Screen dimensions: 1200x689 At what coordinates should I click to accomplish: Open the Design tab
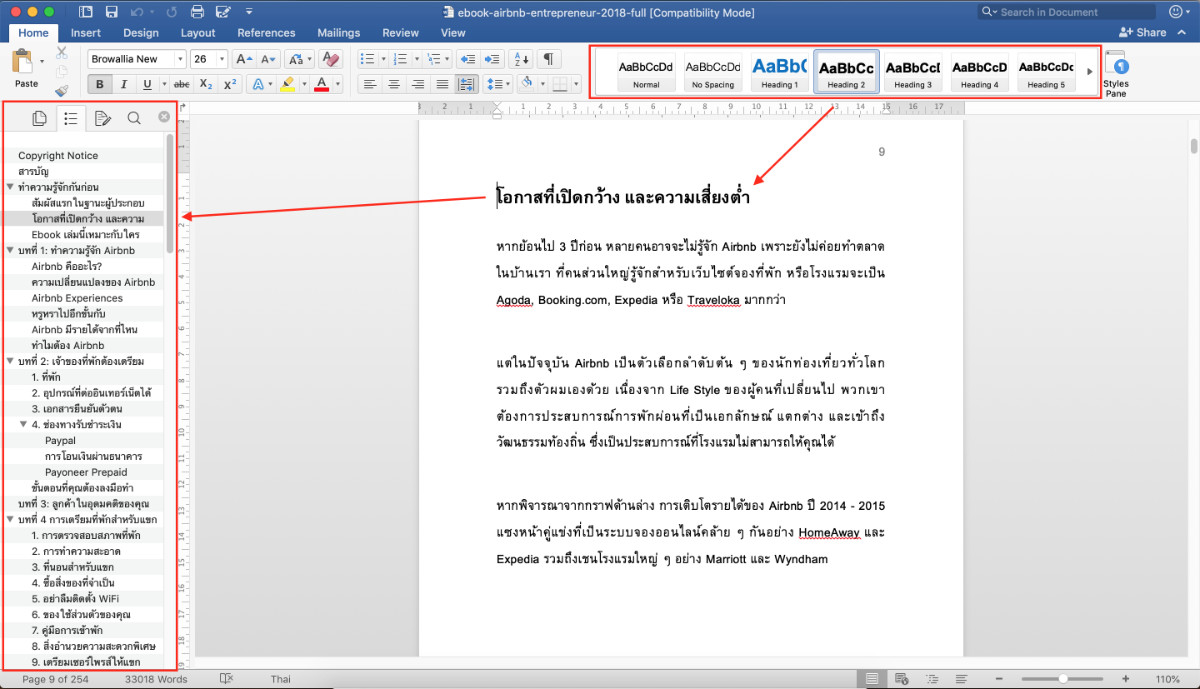tap(140, 33)
